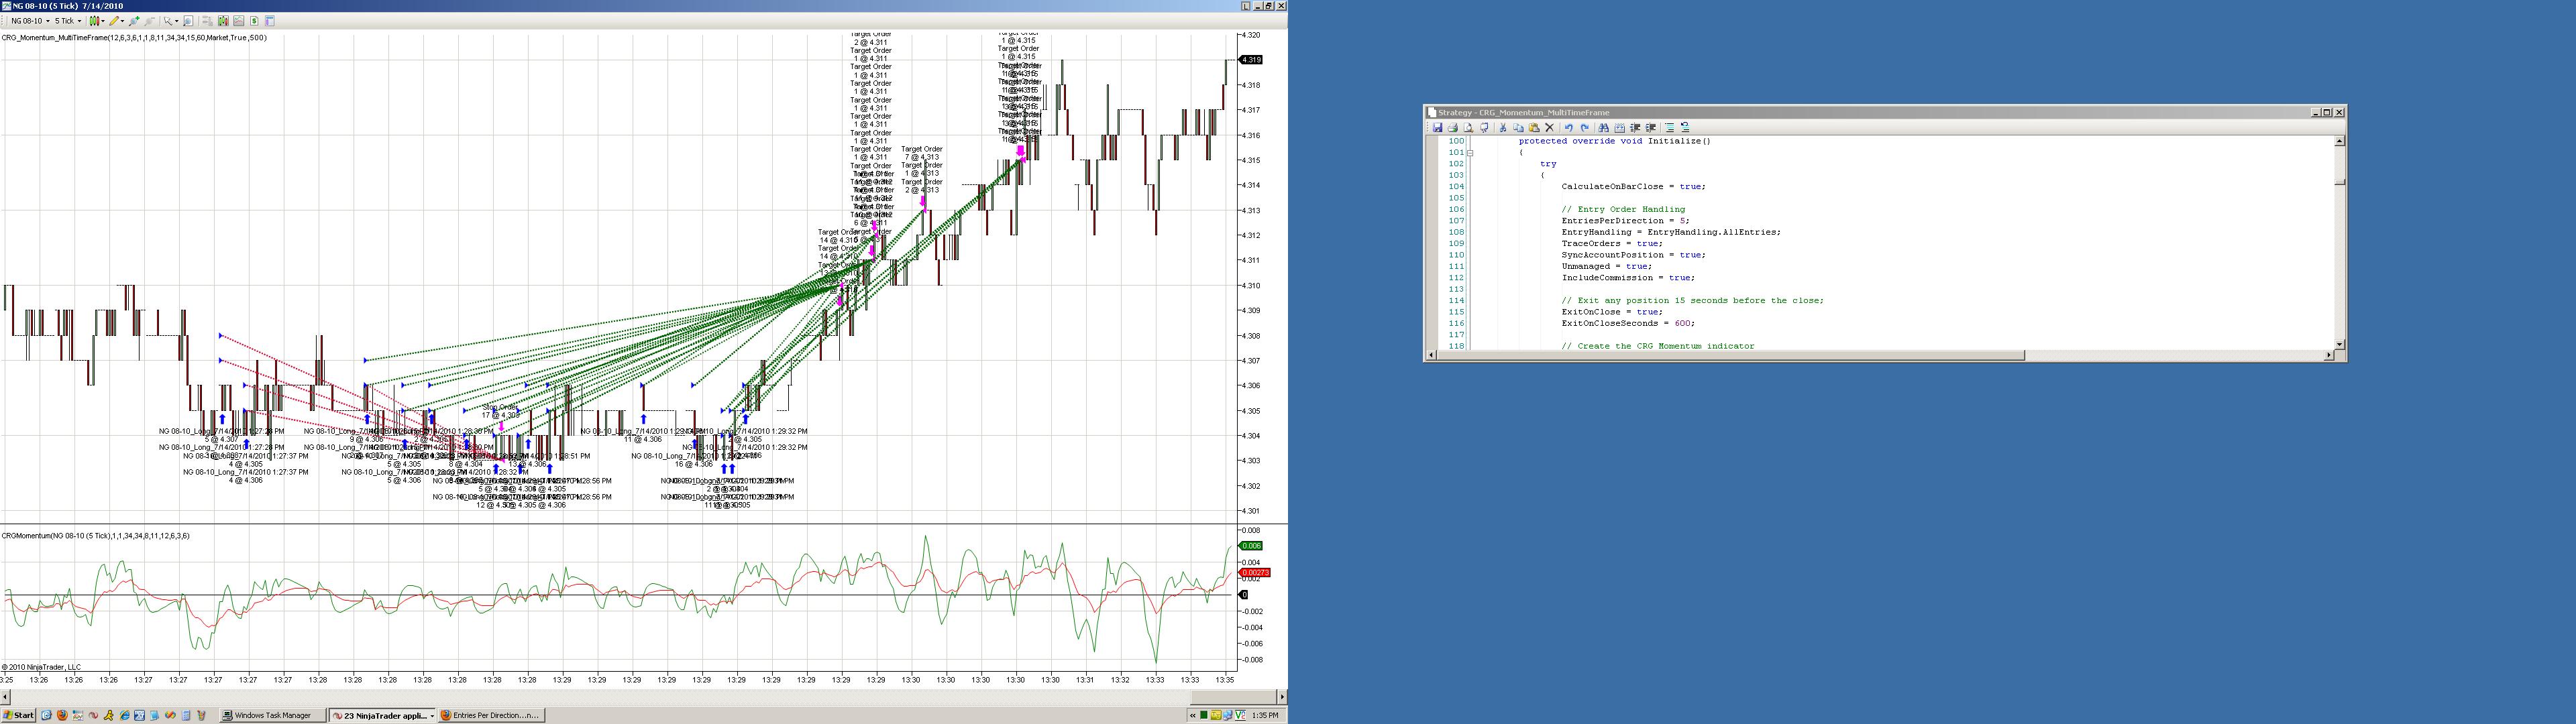
Task: Switch to Windows Task Manager taskbar button
Action: [x=272, y=715]
